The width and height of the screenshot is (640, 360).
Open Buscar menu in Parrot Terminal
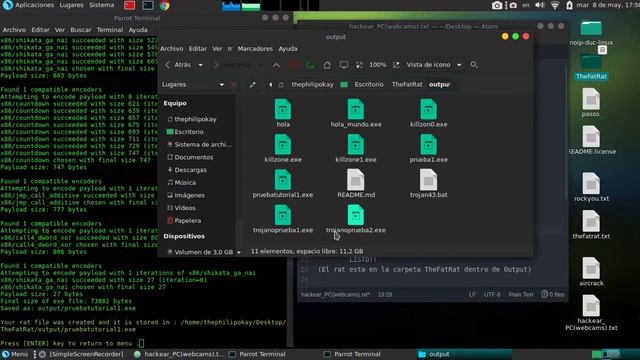pos(81,30)
